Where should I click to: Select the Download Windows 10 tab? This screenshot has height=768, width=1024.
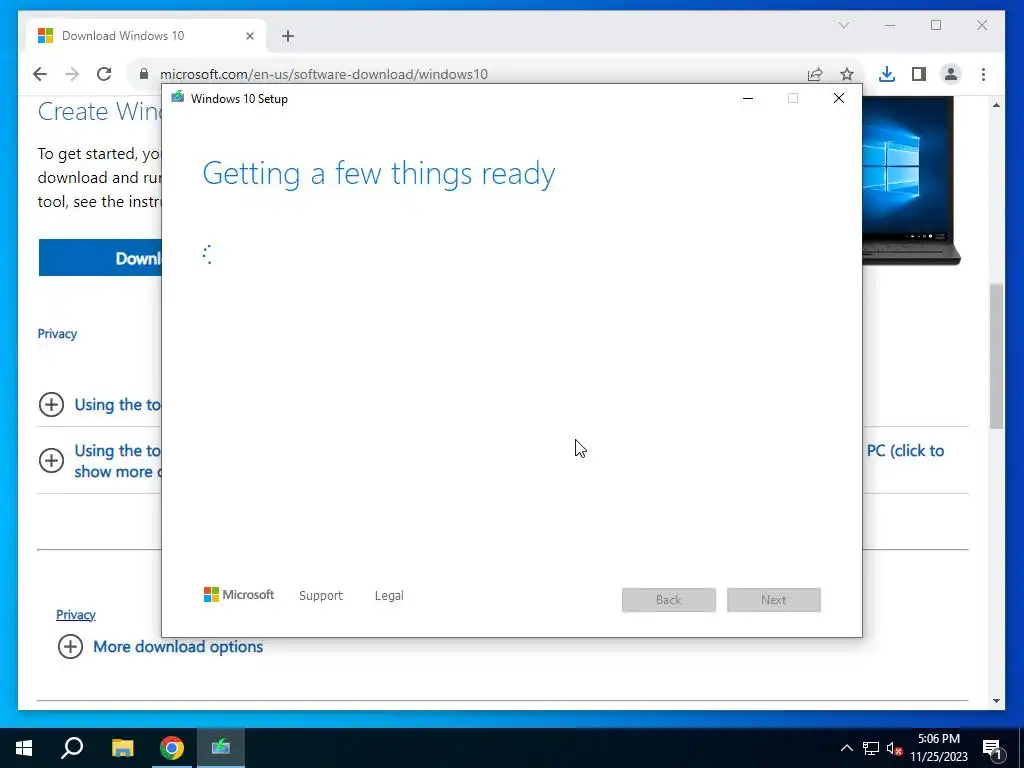tap(146, 36)
